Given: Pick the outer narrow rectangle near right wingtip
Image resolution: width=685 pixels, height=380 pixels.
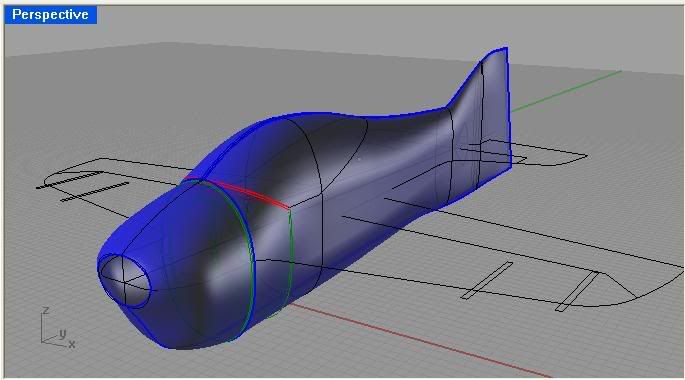Looking at the screenshot, I should [x=578, y=291].
